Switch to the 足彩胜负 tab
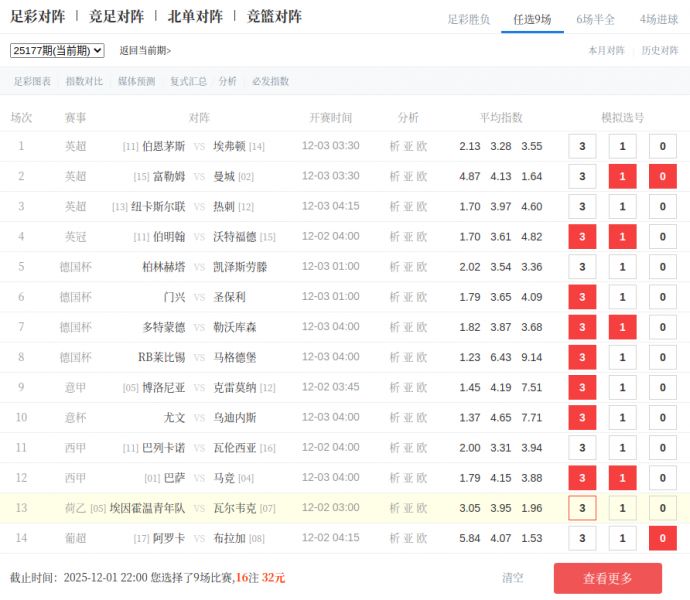 (x=468, y=19)
